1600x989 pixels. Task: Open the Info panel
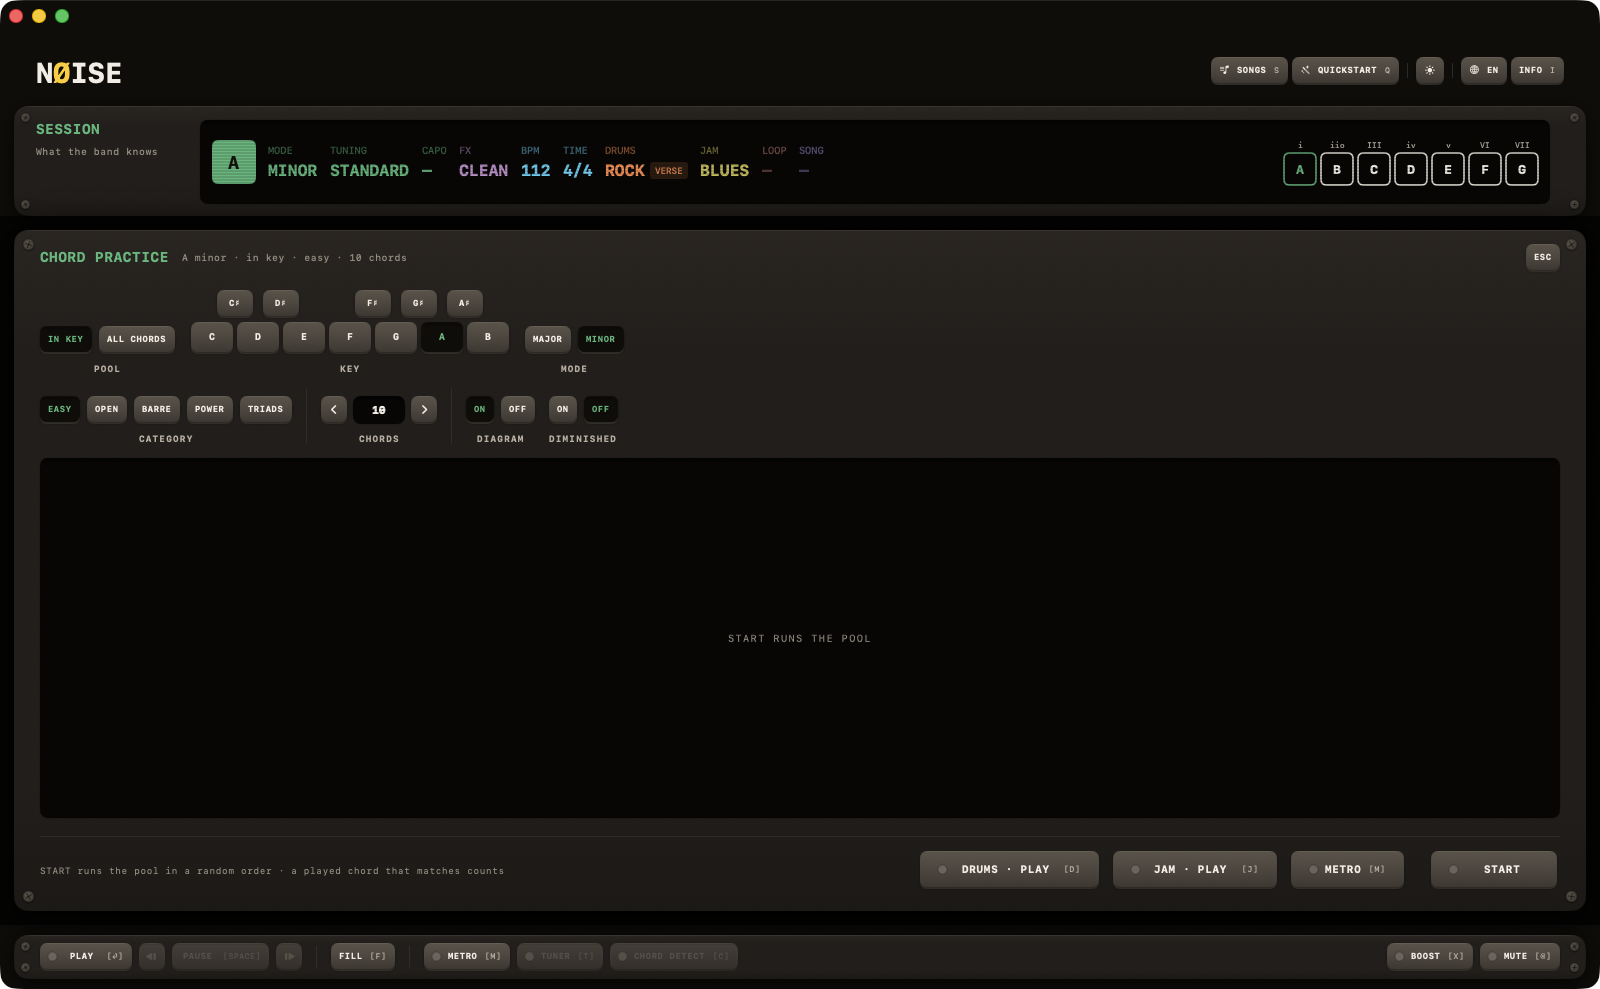1537,70
